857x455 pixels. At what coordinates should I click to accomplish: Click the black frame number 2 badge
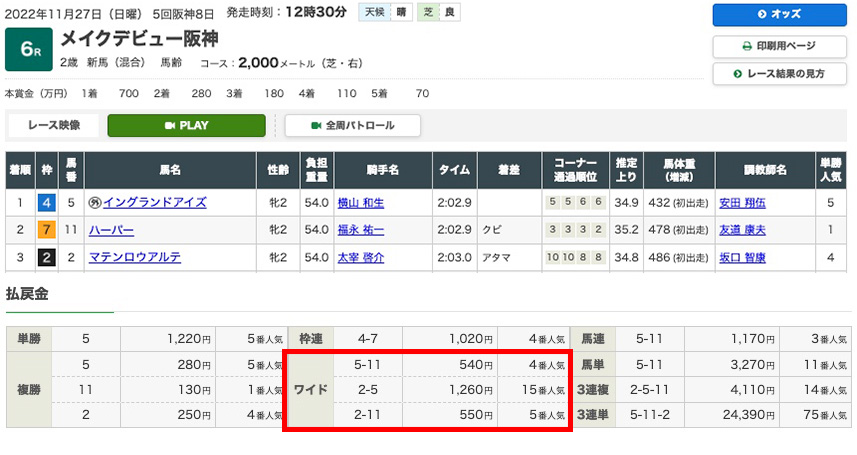click(x=46, y=257)
